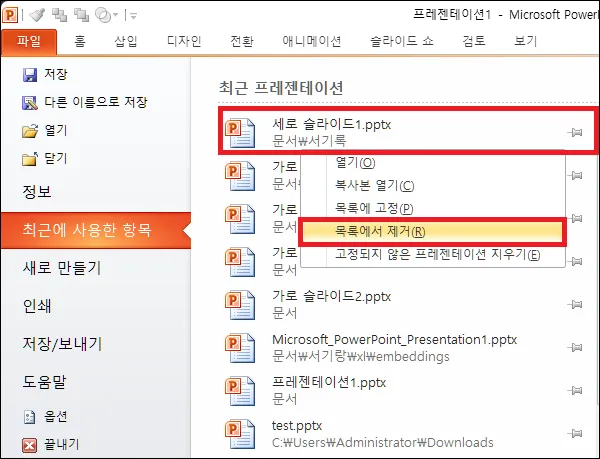Switch to the 보기 ribbon tab
The height and width of the screenshot is (459, 600).
526,41
